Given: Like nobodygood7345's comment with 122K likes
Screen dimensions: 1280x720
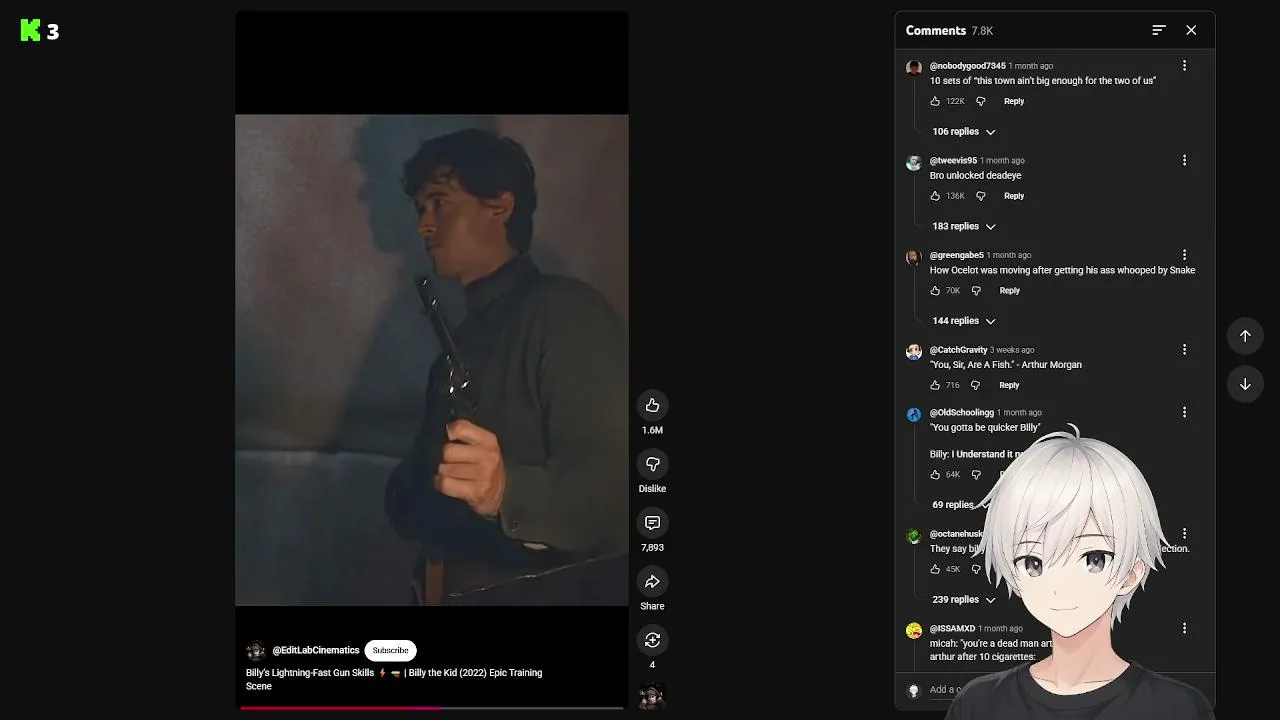Looking at the screenshot, I should click(x=935, y=101).
